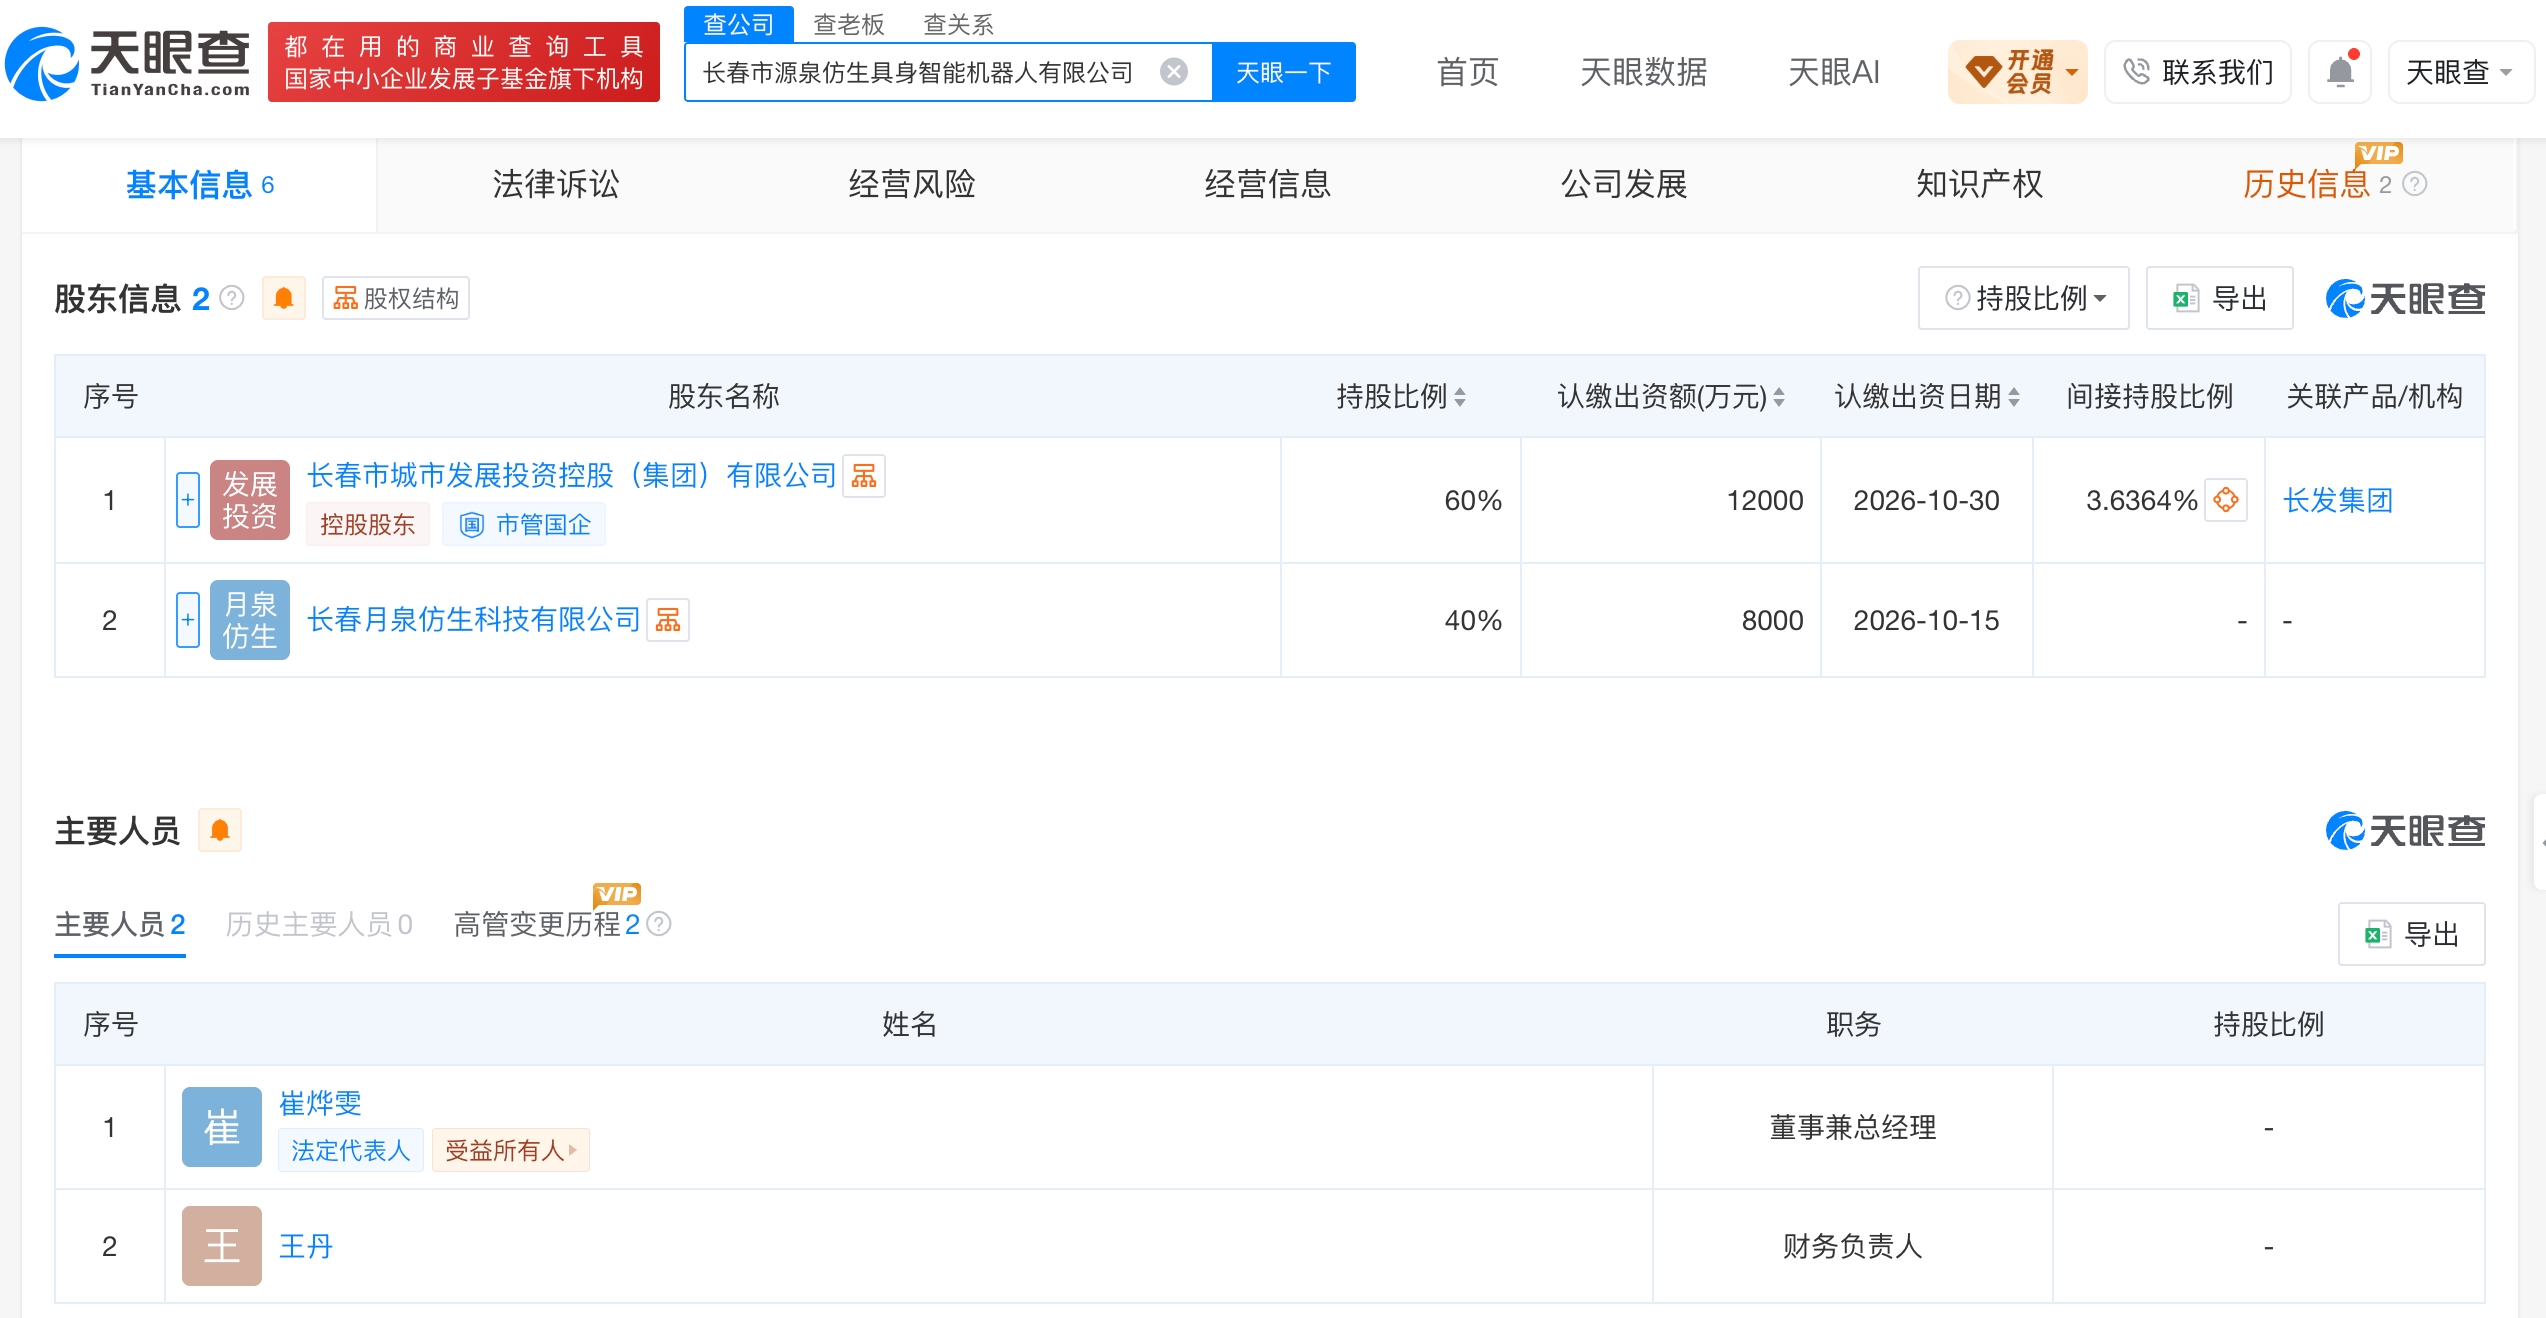Open the 持股比例 dropdown above the table
Viewport: 2546px width, 1318px height.
click(x=2024, y=298)
